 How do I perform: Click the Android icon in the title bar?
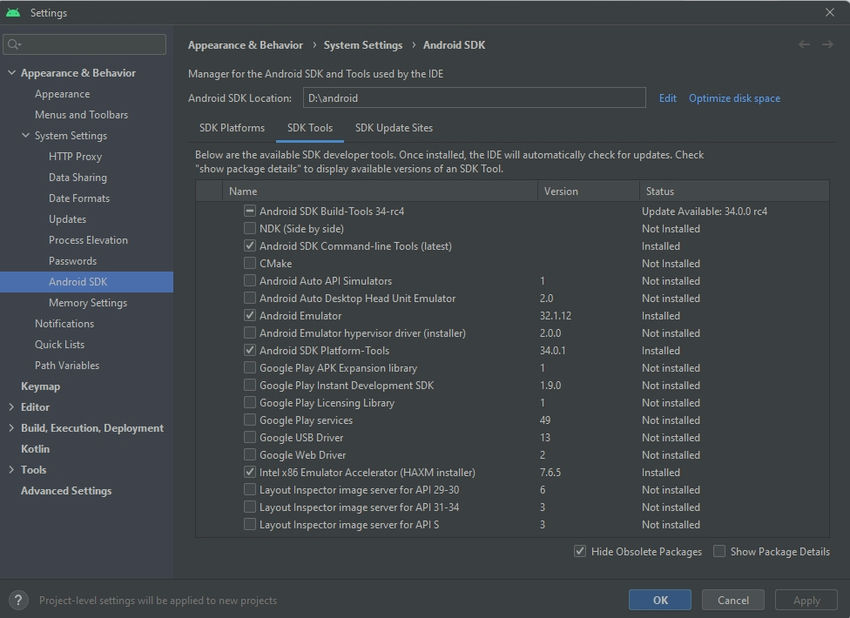(11, 12)
